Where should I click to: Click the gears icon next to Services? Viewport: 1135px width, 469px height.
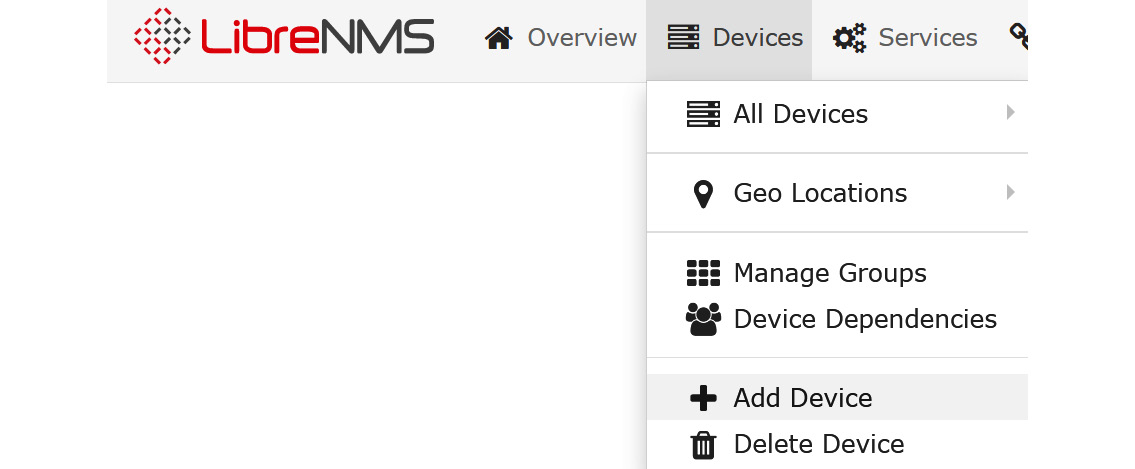click(x=849, y=38)
